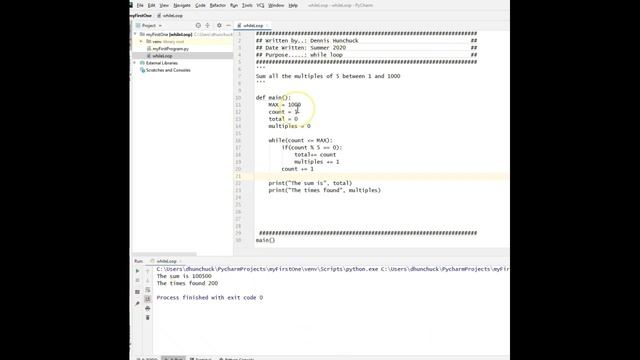Click the collapse-all icon in Project panel

pos(207,25)
